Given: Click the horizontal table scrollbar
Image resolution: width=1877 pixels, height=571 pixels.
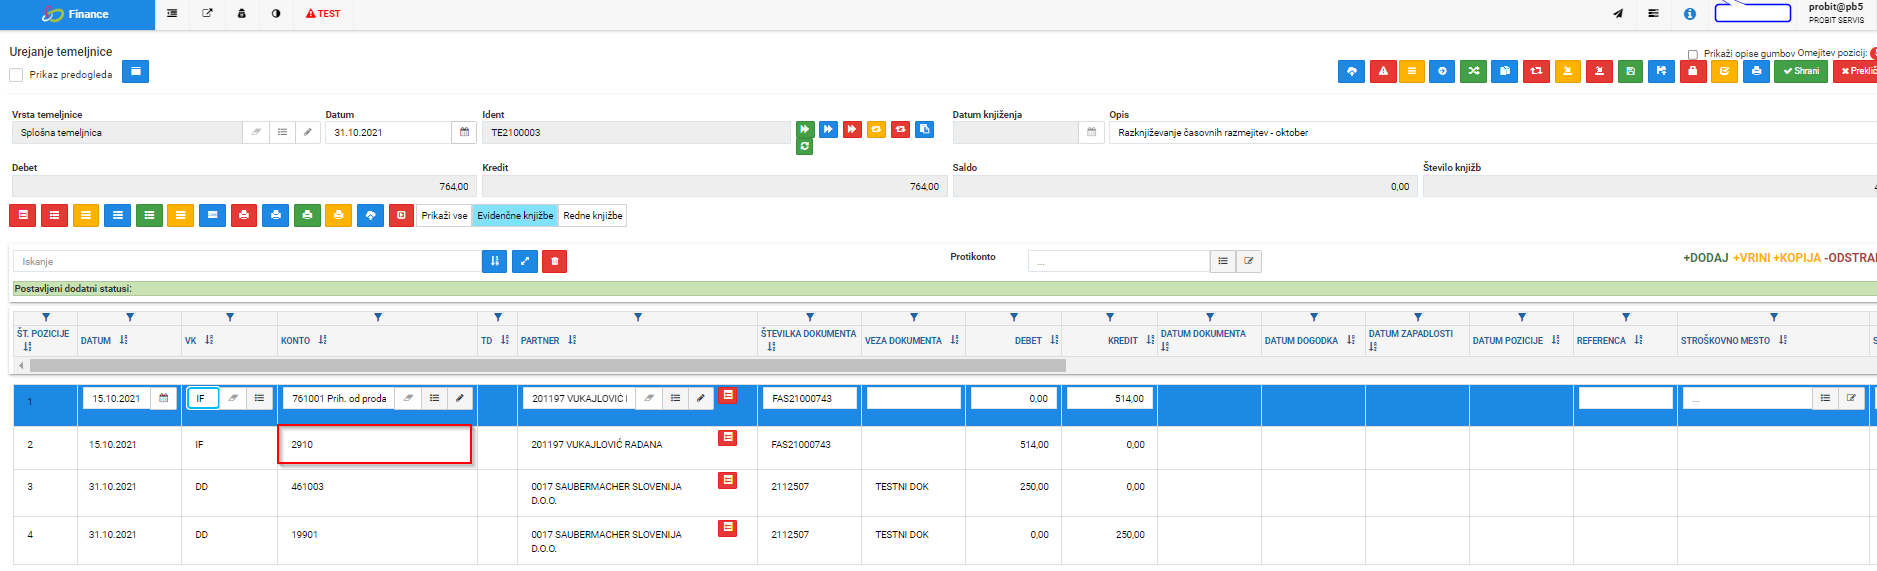Looking at the screenshot, I should (547, 366).
